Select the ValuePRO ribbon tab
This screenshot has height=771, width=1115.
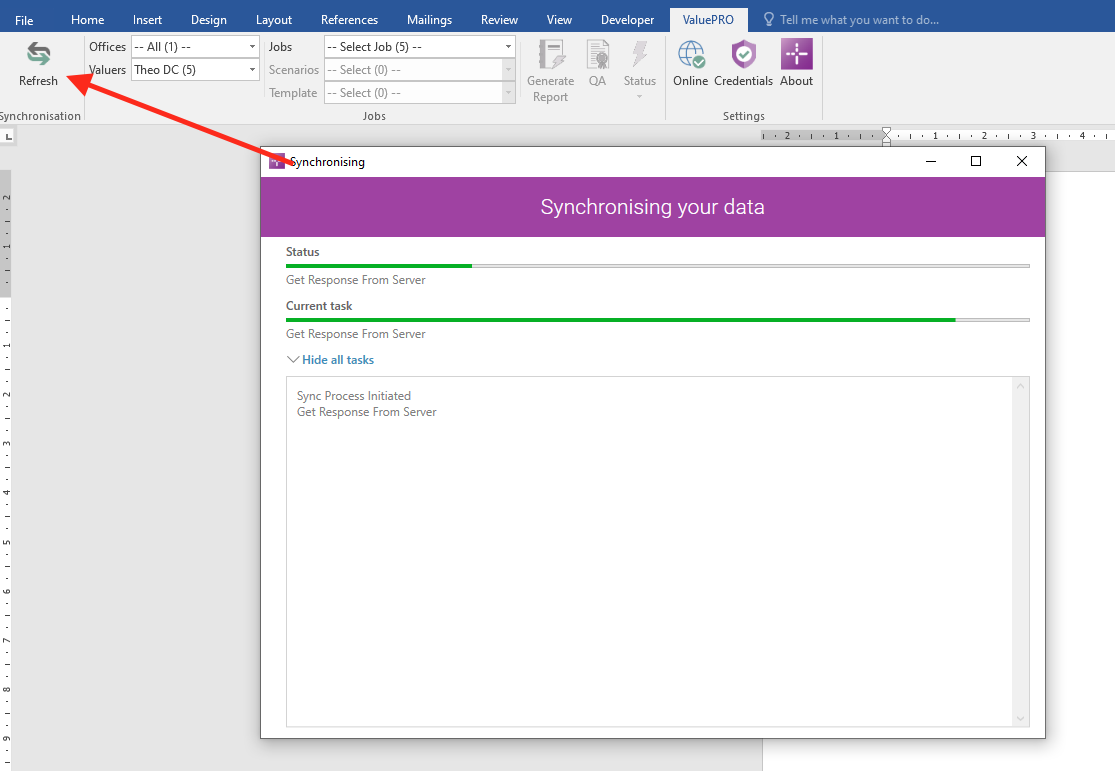(708, 20)
